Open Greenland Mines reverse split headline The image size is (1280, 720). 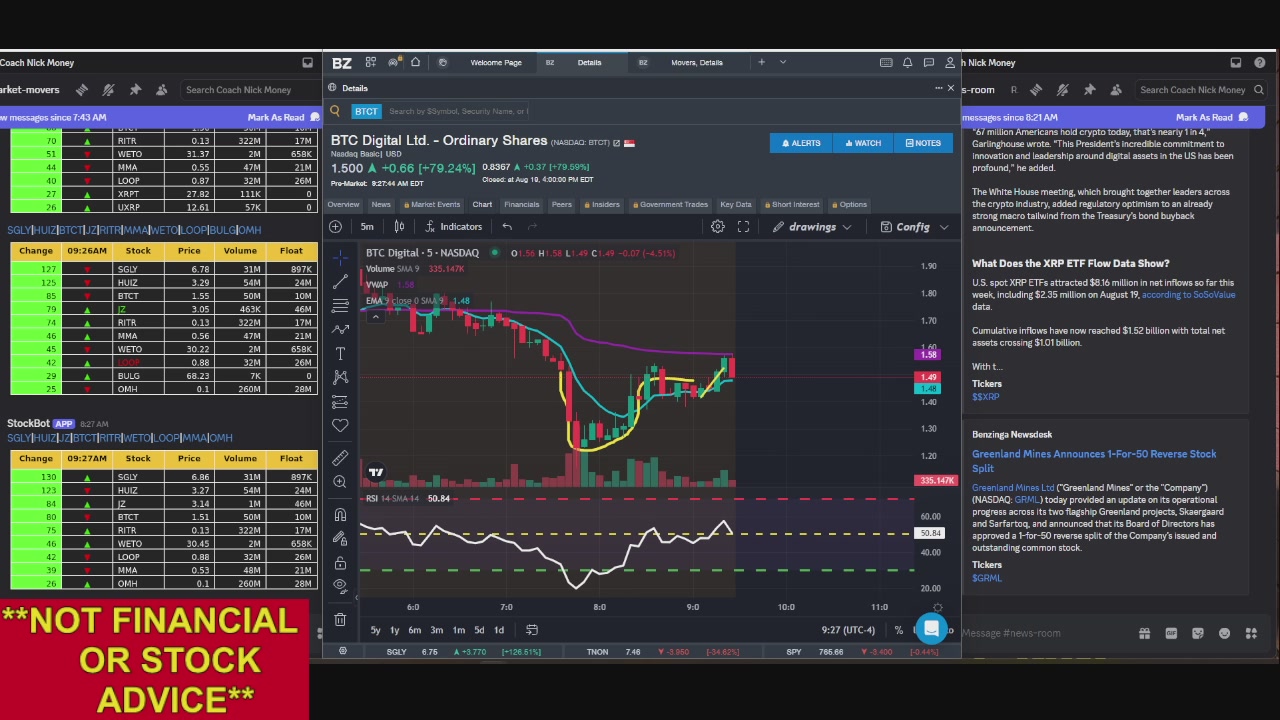click(1094, 460)
